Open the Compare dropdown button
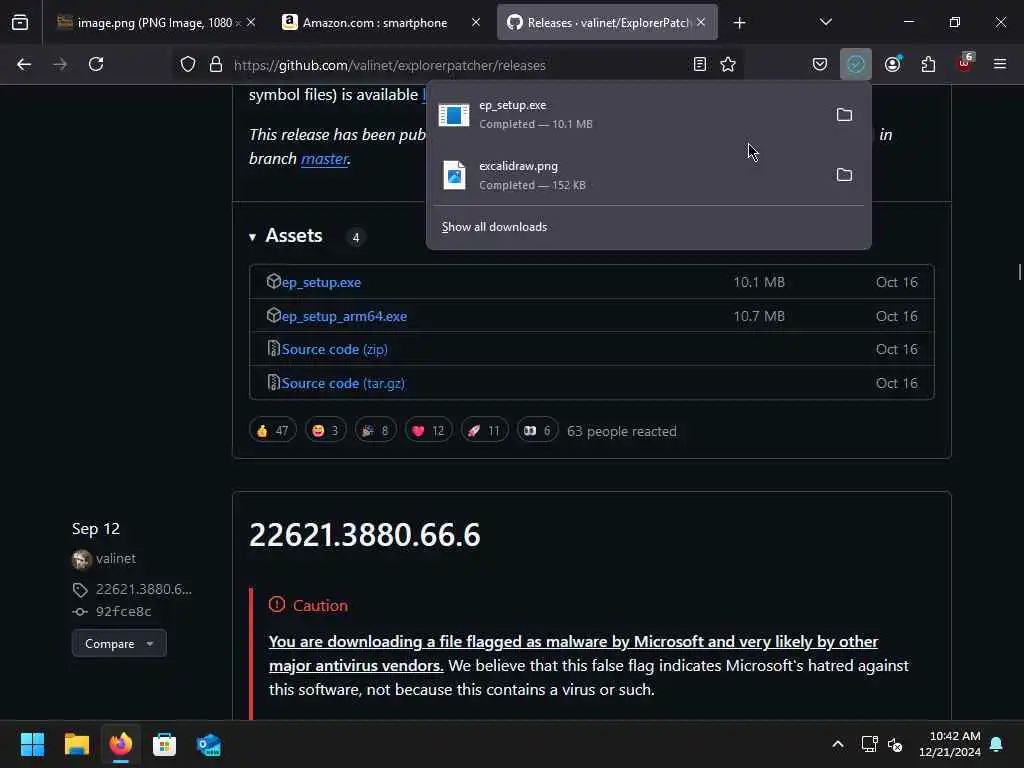Screen dimensions: 1024x768 point(120,643)
